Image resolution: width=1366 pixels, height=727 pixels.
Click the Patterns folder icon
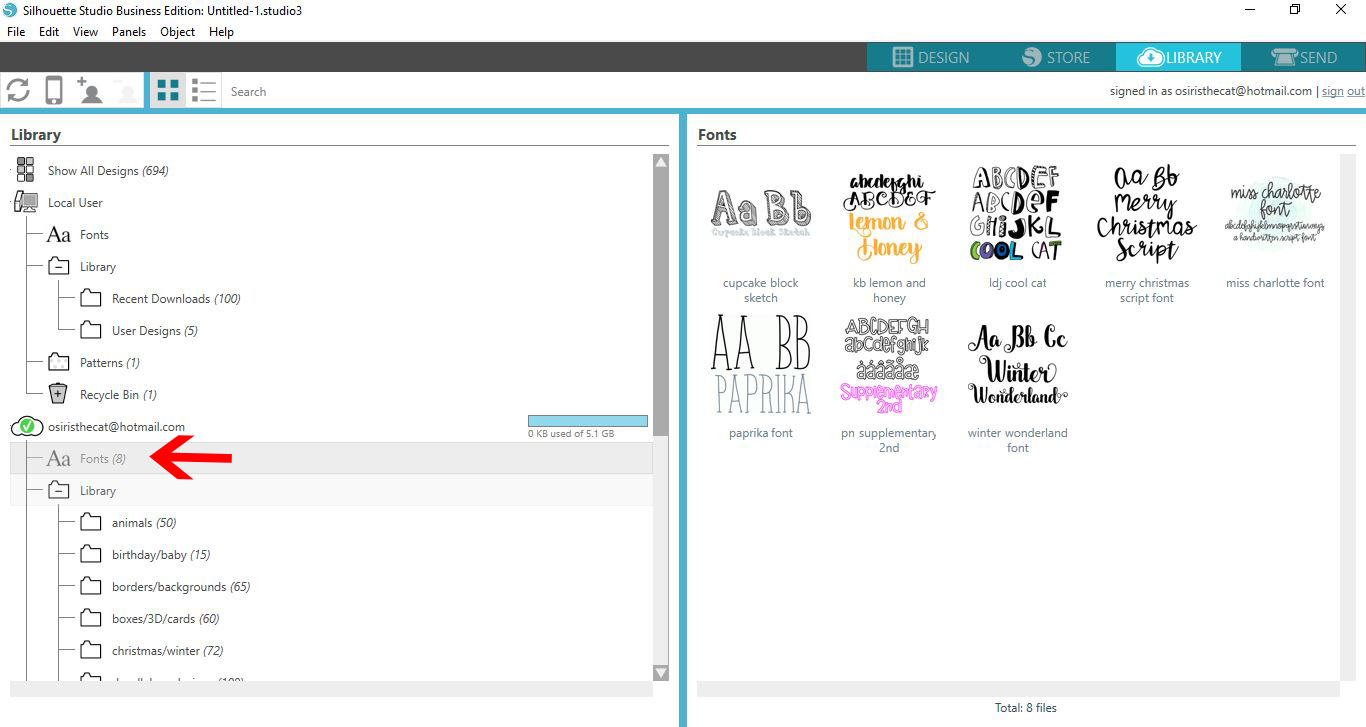click(x=59, y=362)
